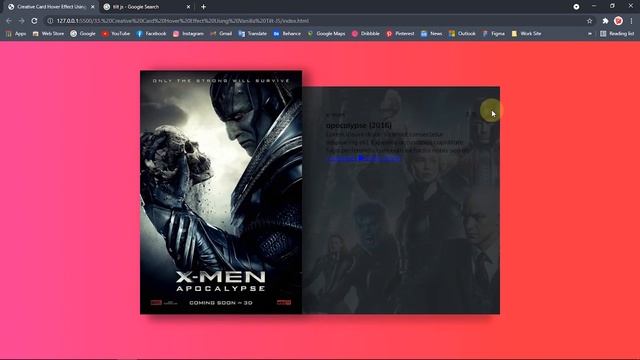Go back to the previous page
The width and height of the screenshot is (640, 360).
point(9,20)
